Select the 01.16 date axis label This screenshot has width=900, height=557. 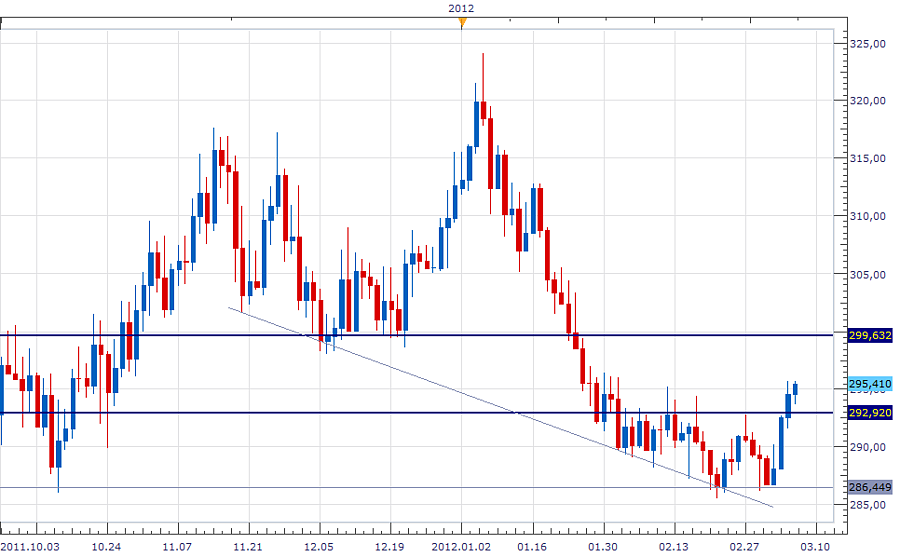pos(531,546)
